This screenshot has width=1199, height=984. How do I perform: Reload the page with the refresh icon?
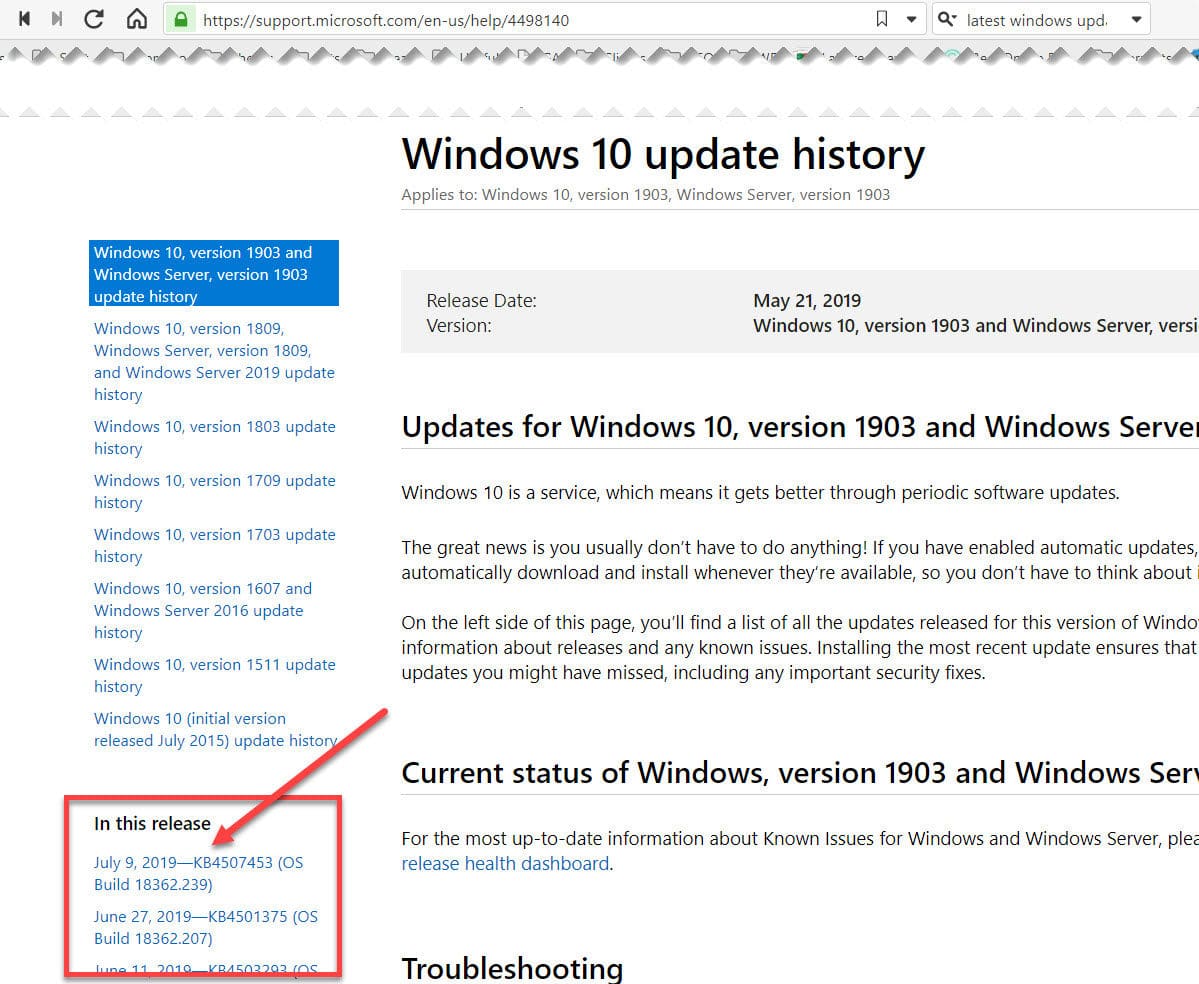pyautogui.click(x=94, y=19)
